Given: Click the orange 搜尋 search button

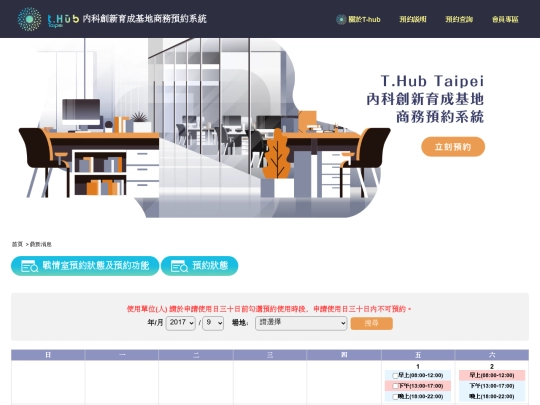Looking at the screenshot, I should click(x=371, y=323).
